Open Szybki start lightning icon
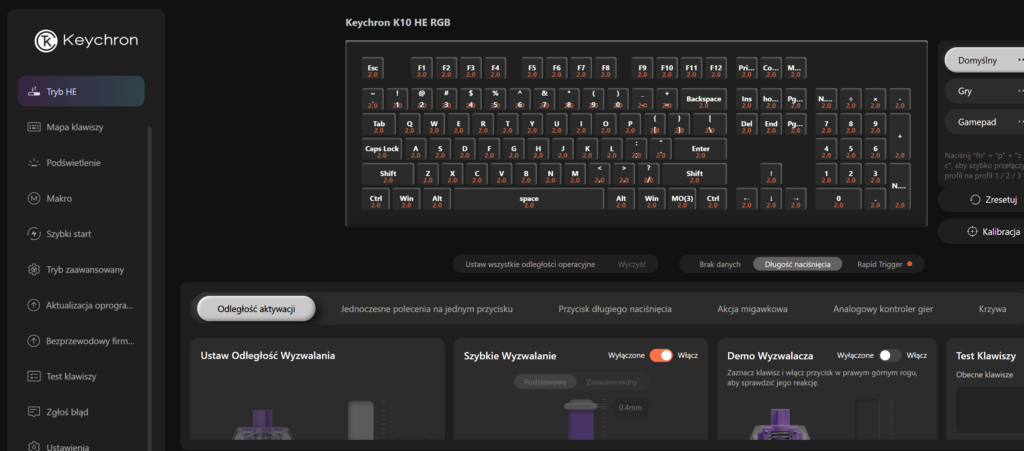The height and width of the screenshot is (451, 1024). click(x=34, y=234)
